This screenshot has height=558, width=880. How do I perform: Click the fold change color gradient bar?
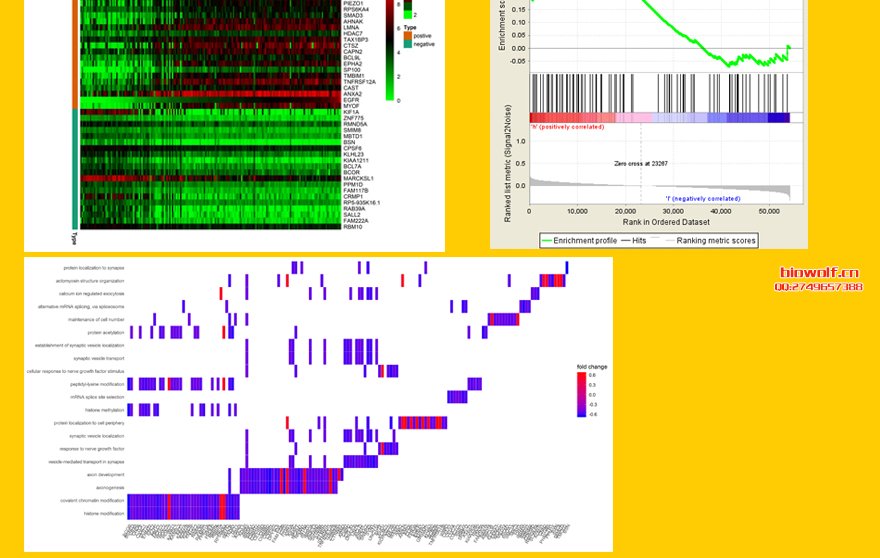[x=581, y=395]
